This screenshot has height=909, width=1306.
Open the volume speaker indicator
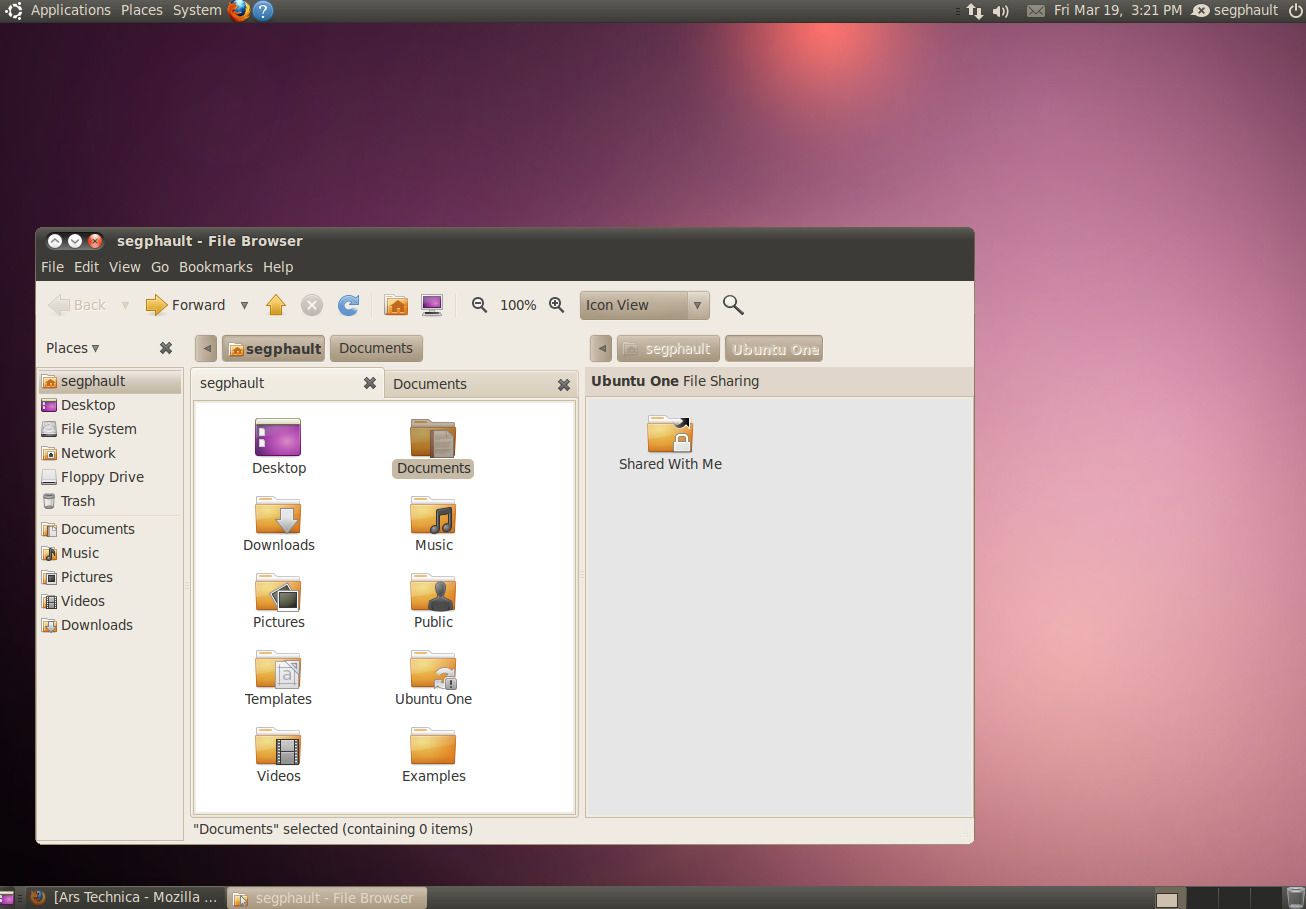tap(1001, 11)
